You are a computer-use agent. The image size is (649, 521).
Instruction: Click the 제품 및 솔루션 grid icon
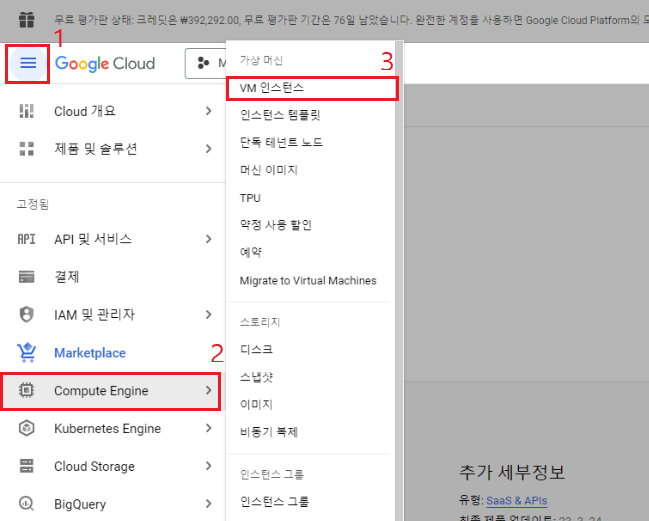26,149
